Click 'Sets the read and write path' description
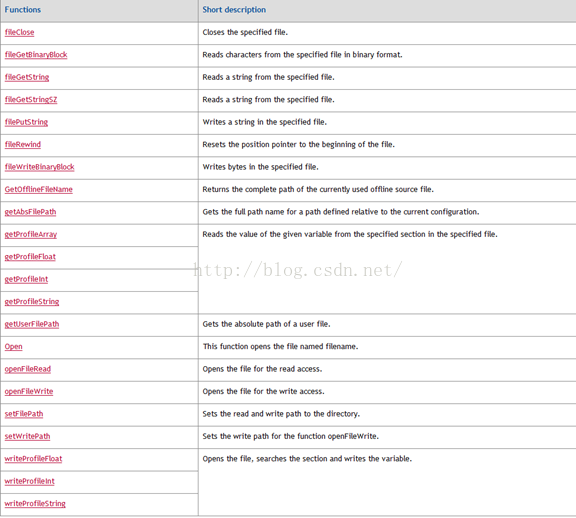Screen dimensions: 576x518 click(x=281, y=414)
